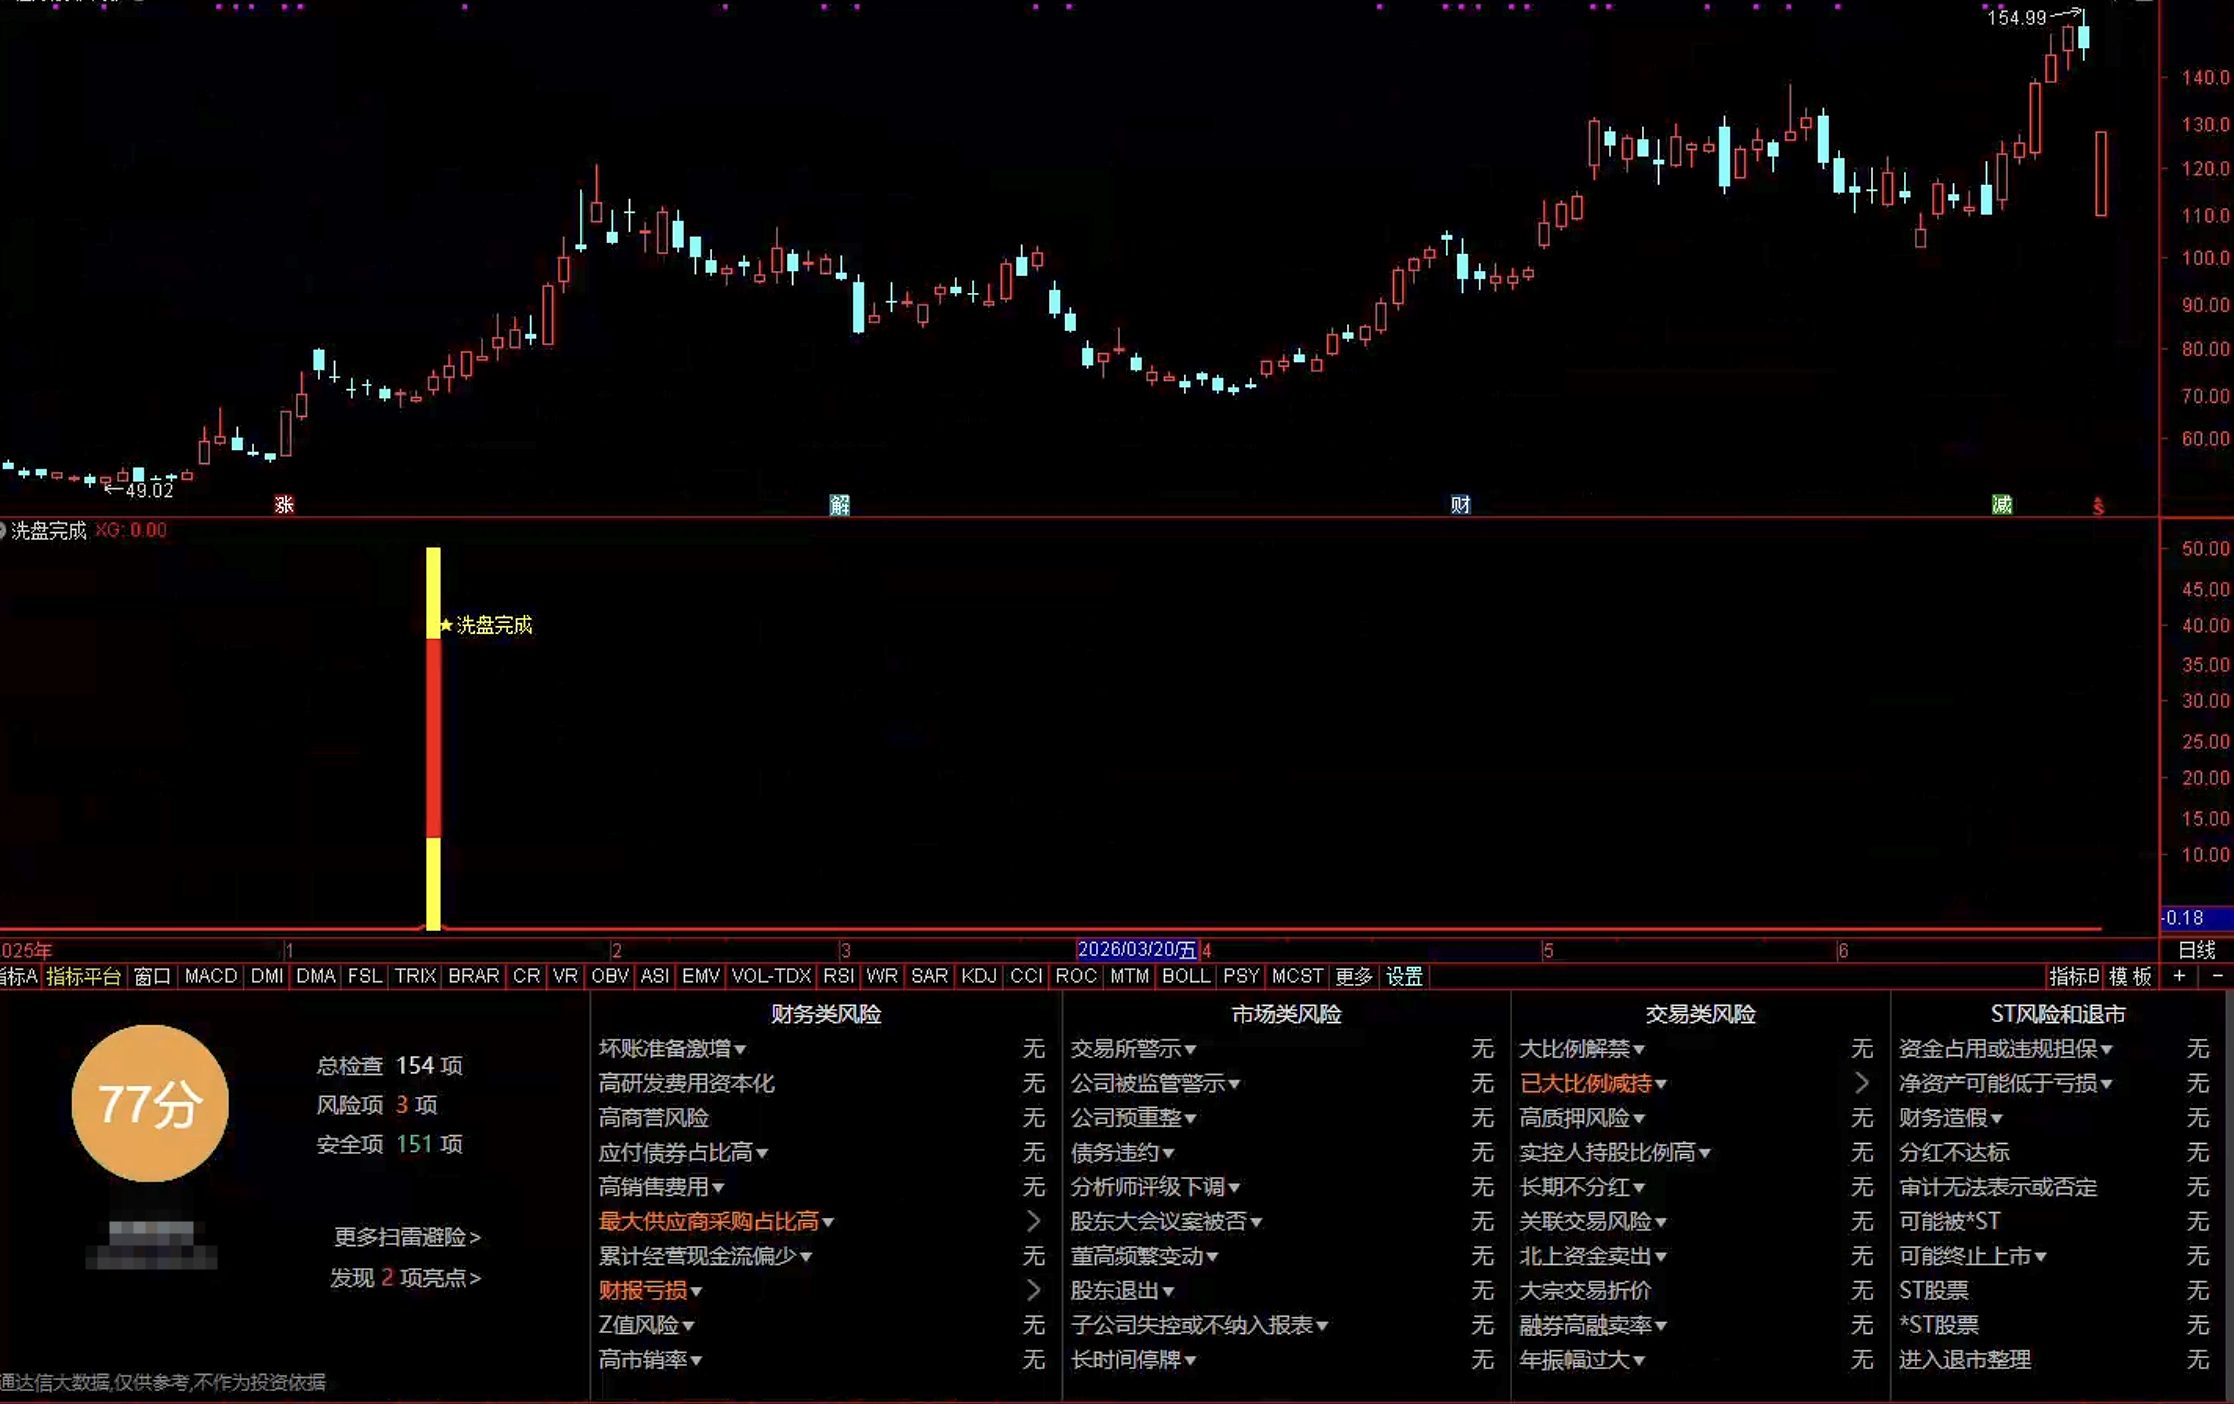
Task: Switch to the 指标平台 tab
Action: tap(84, 976)
